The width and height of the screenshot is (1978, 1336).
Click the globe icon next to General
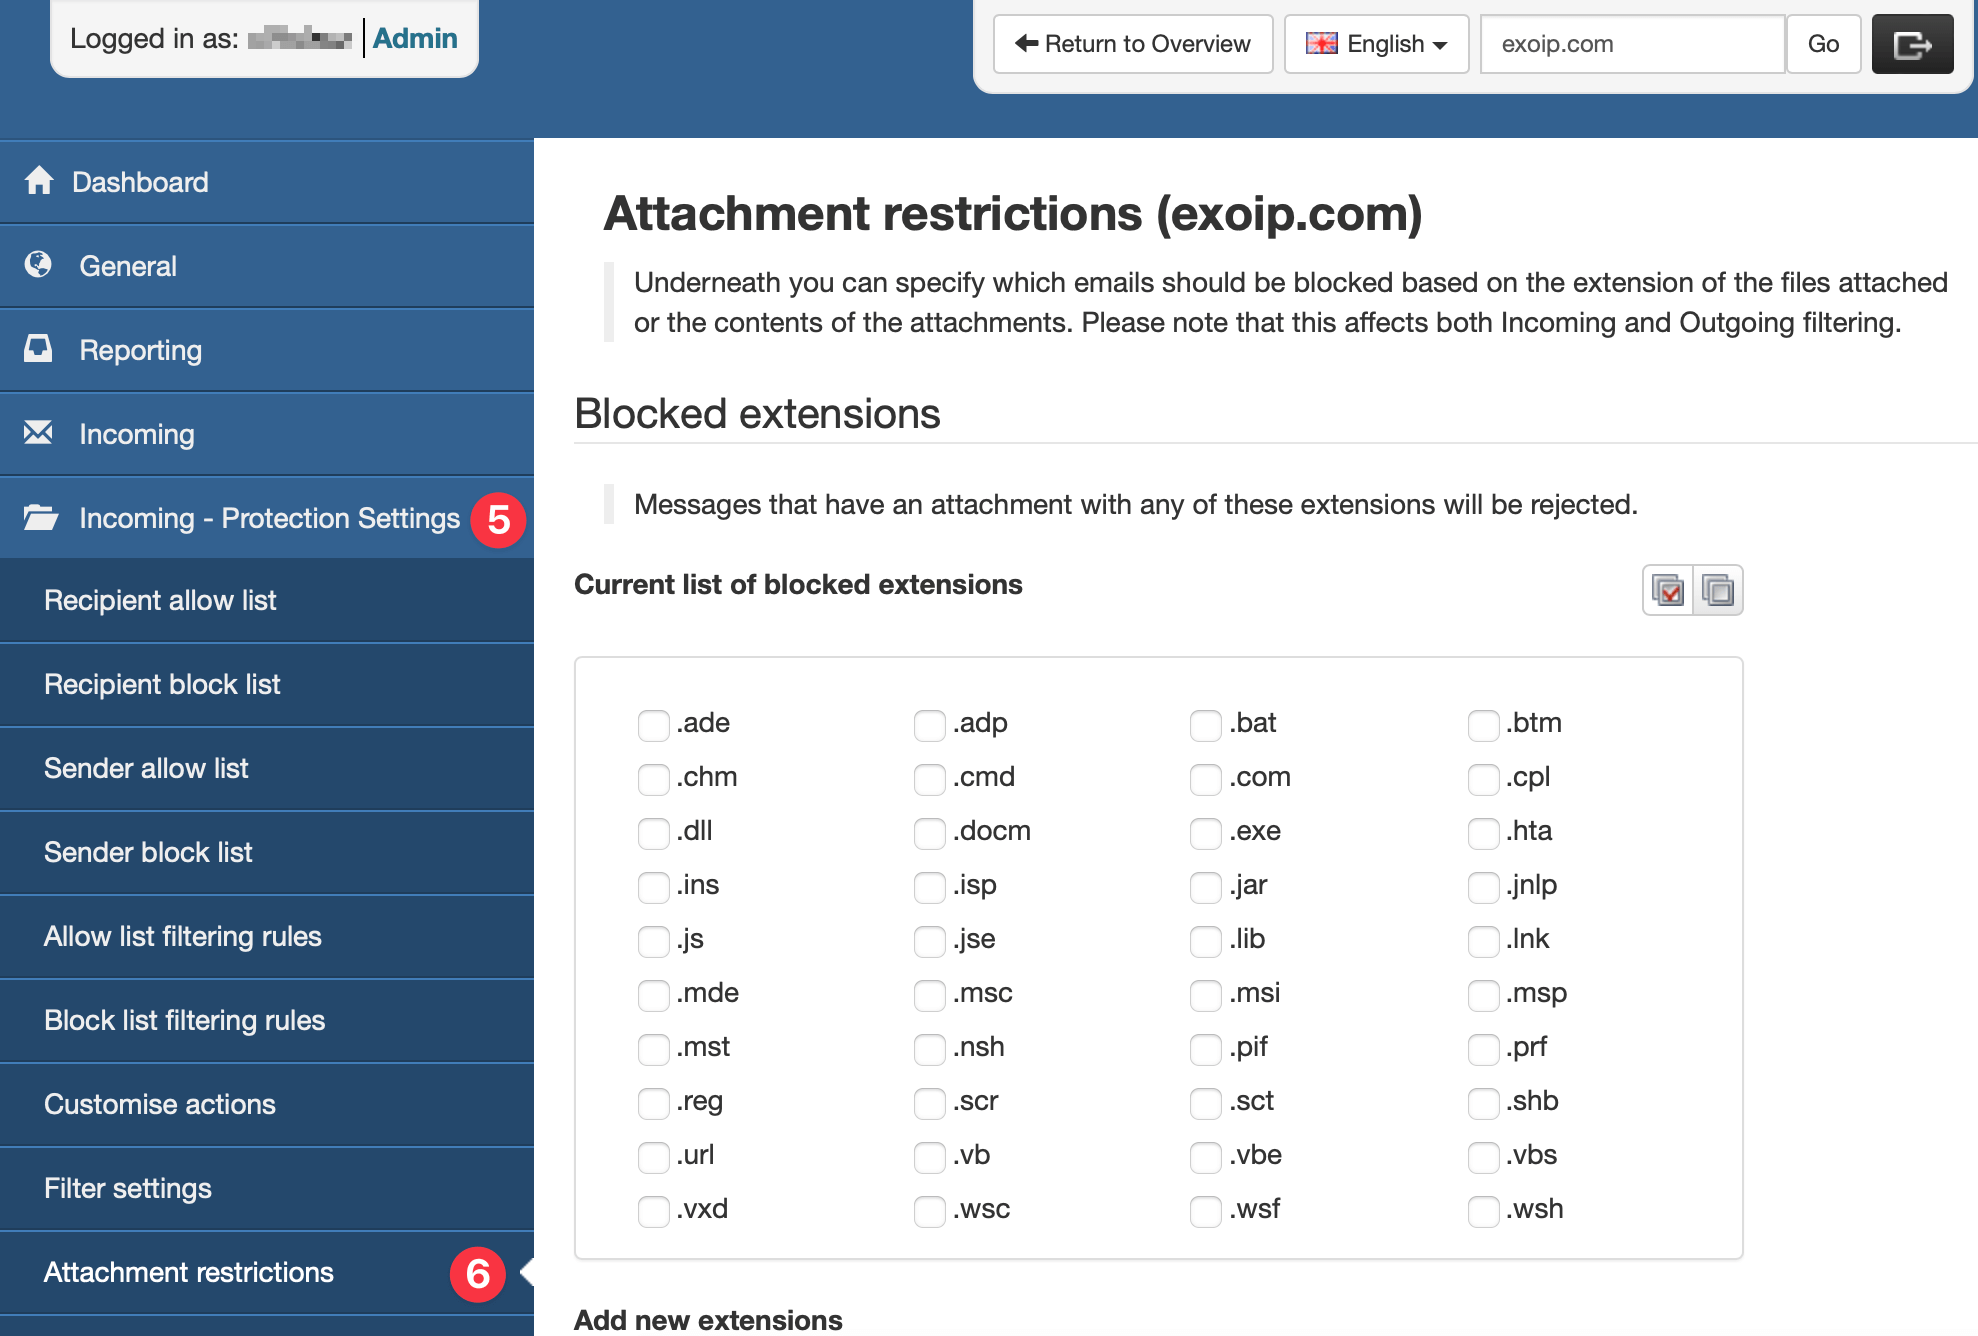coord(39,265)
